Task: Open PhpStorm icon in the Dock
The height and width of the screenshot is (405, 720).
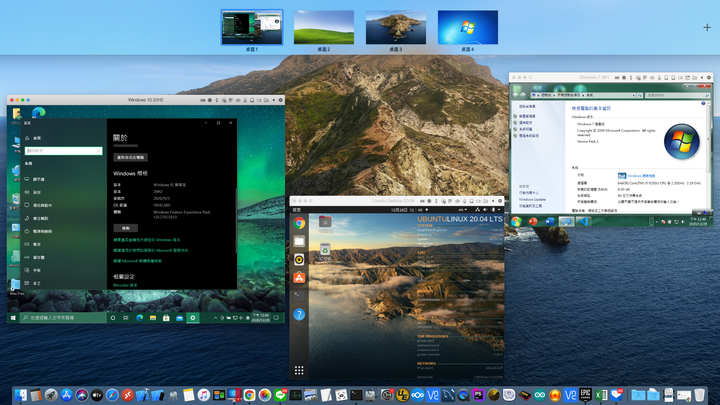Action: (x=478, y=395)
